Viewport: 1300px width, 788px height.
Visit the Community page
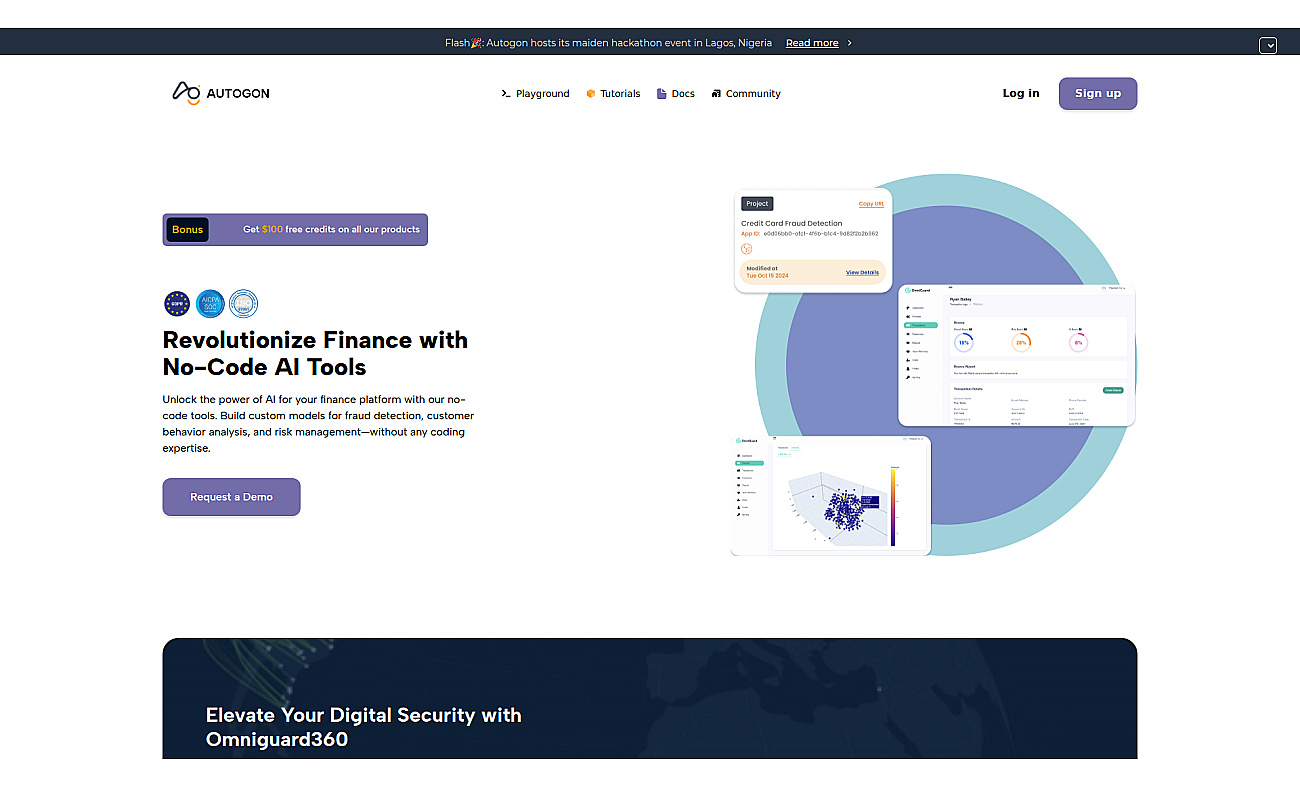coord(746,94)
